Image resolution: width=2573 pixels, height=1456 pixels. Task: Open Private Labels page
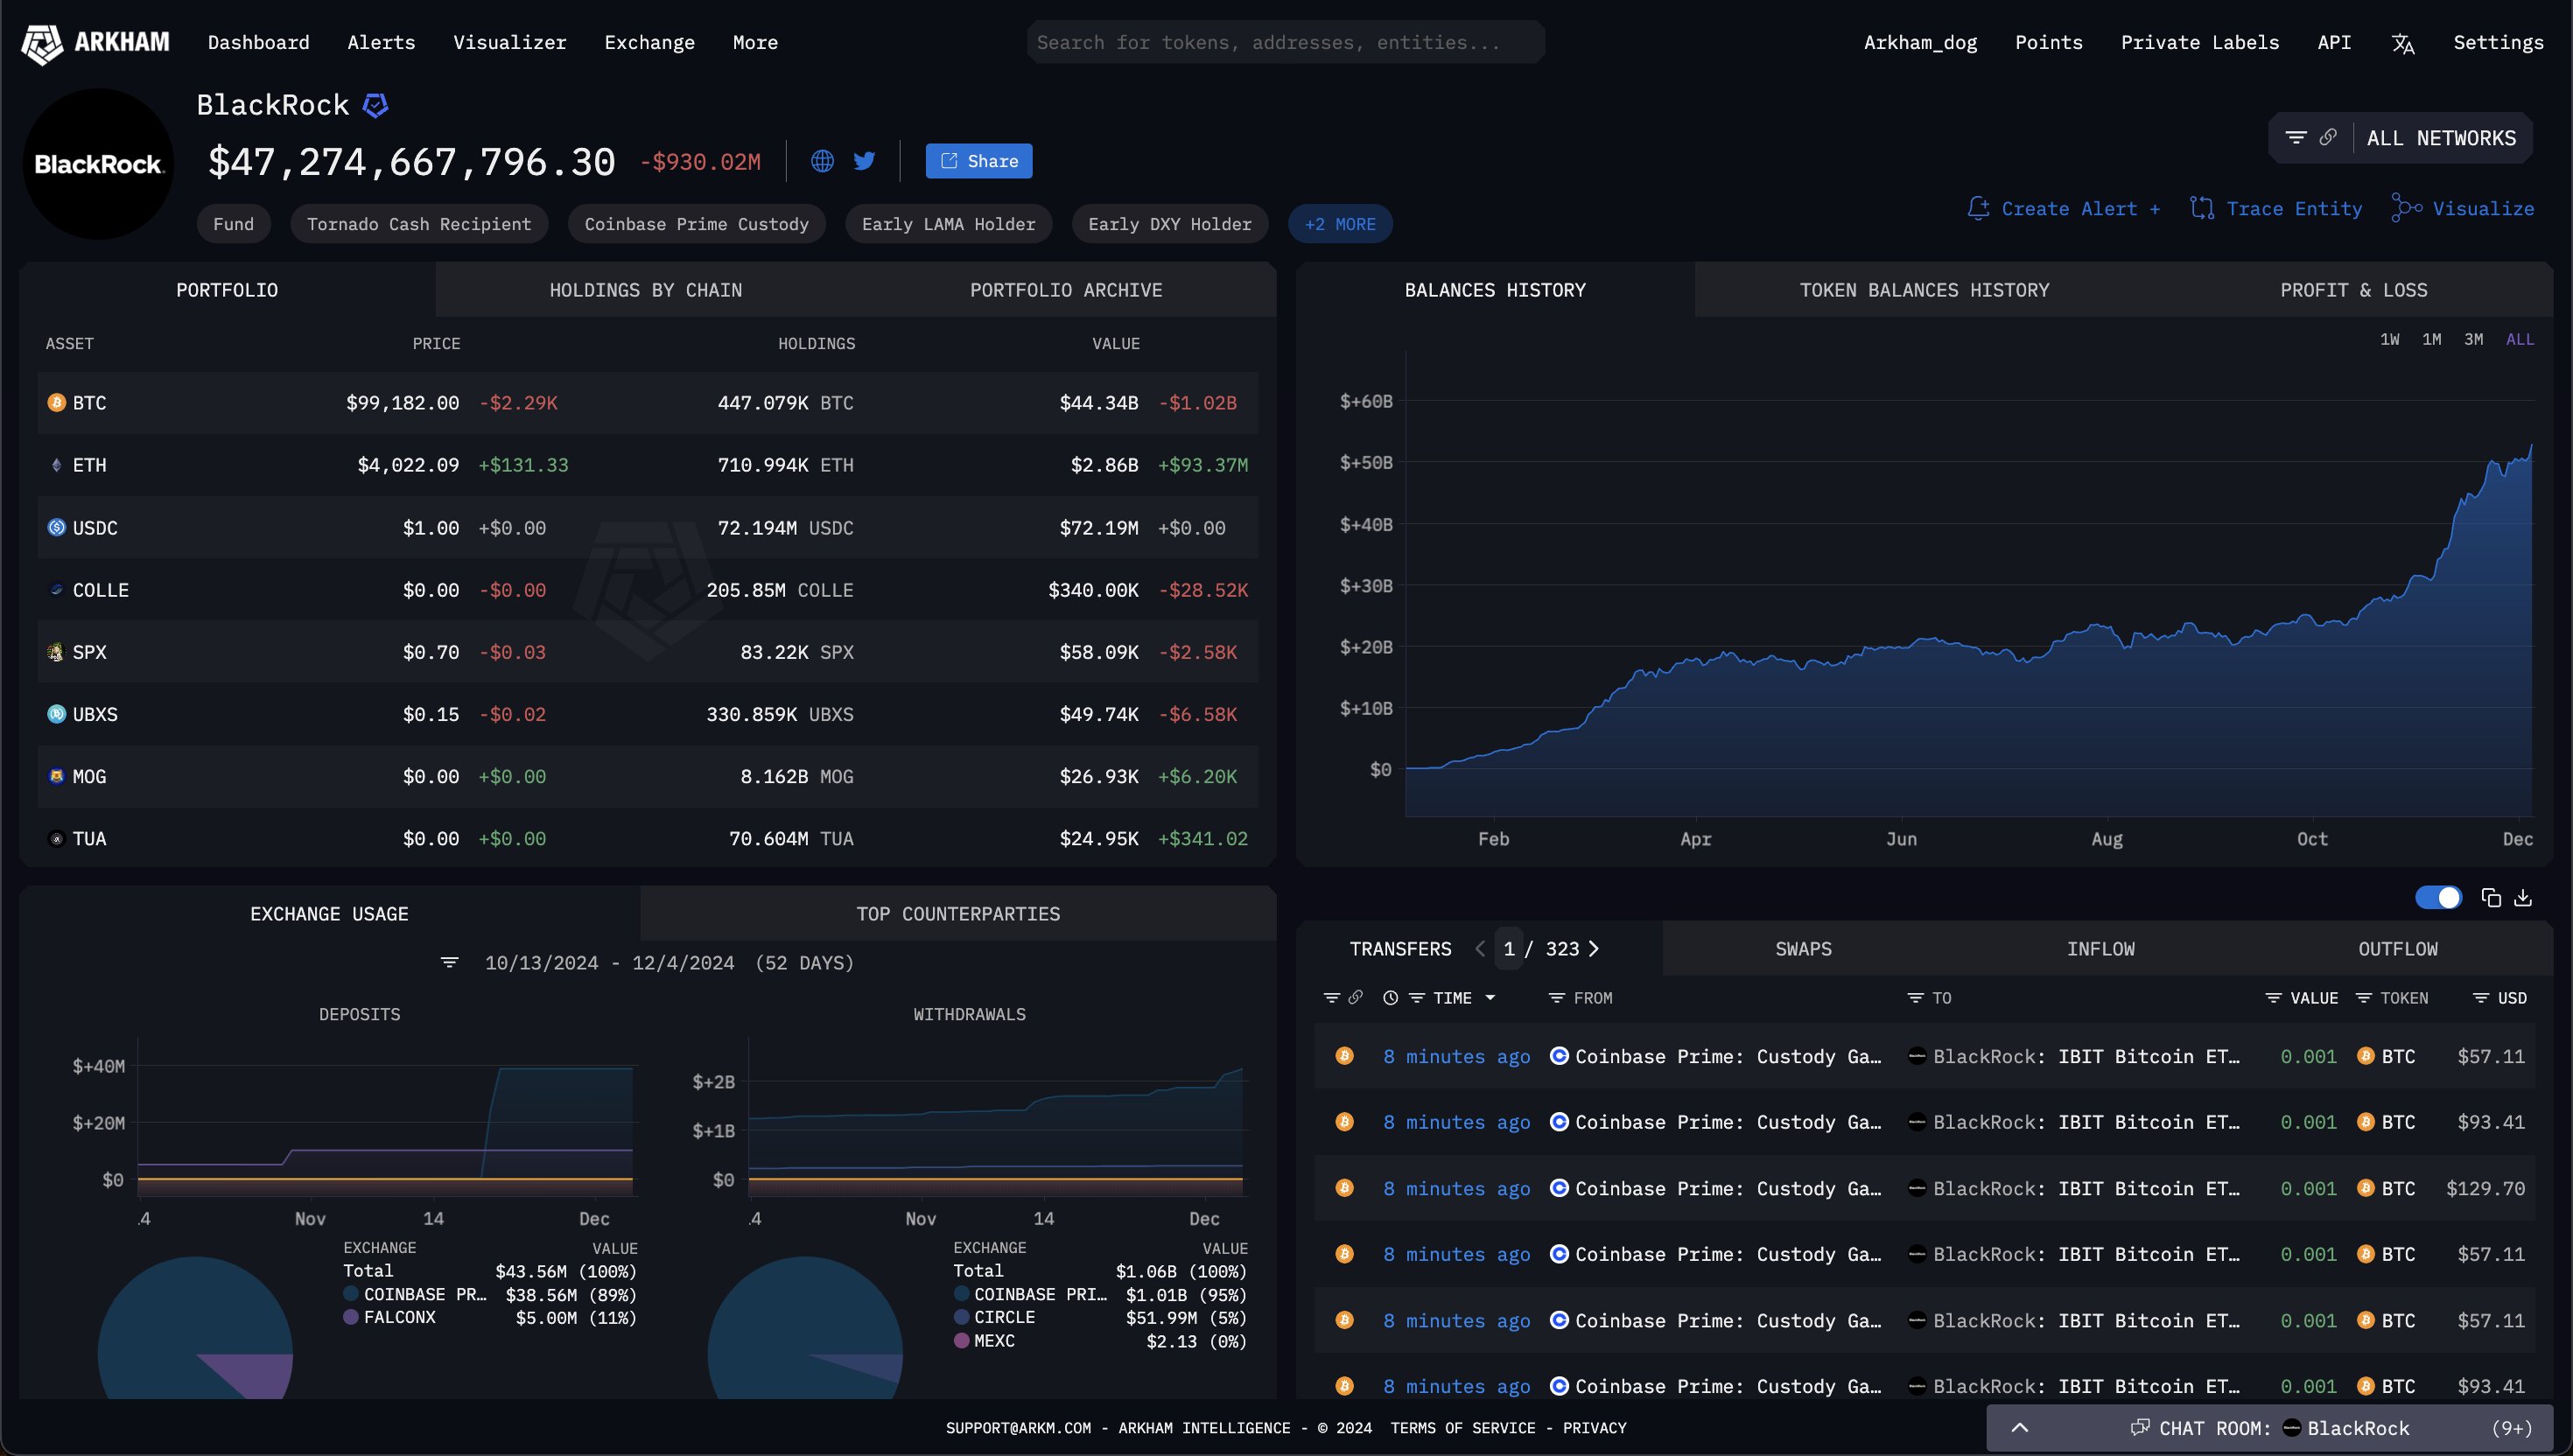point(2200,43)
